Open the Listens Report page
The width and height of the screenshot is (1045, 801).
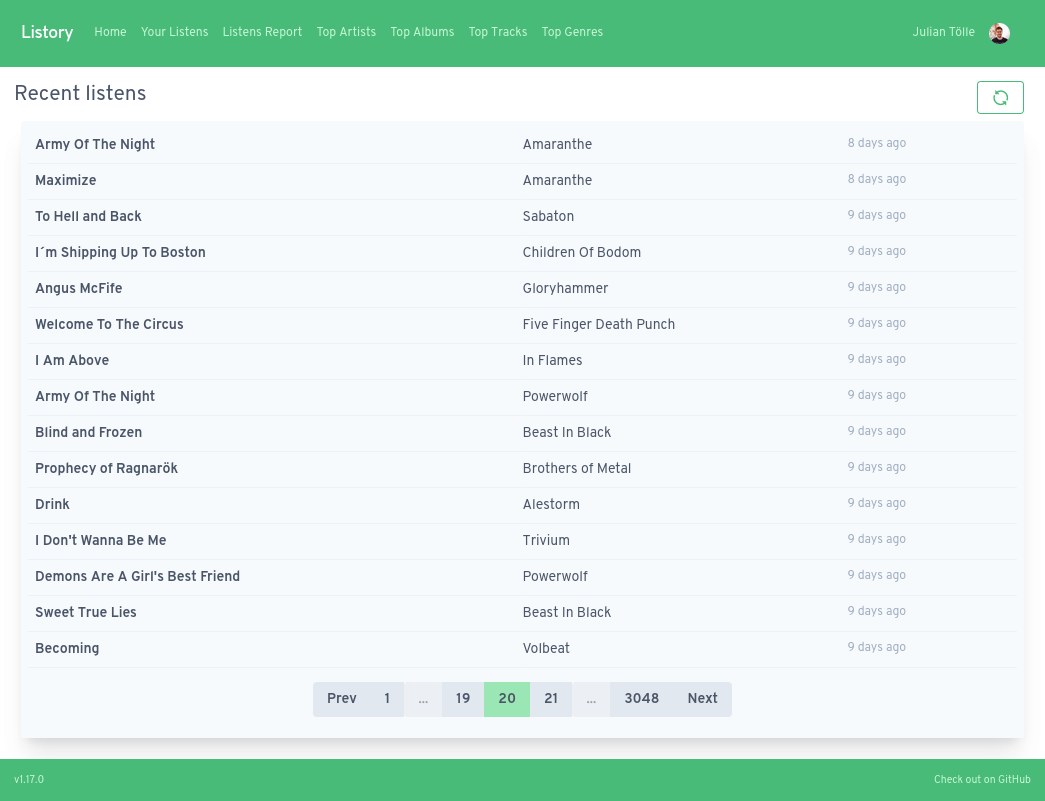click(x=262, y=32)
